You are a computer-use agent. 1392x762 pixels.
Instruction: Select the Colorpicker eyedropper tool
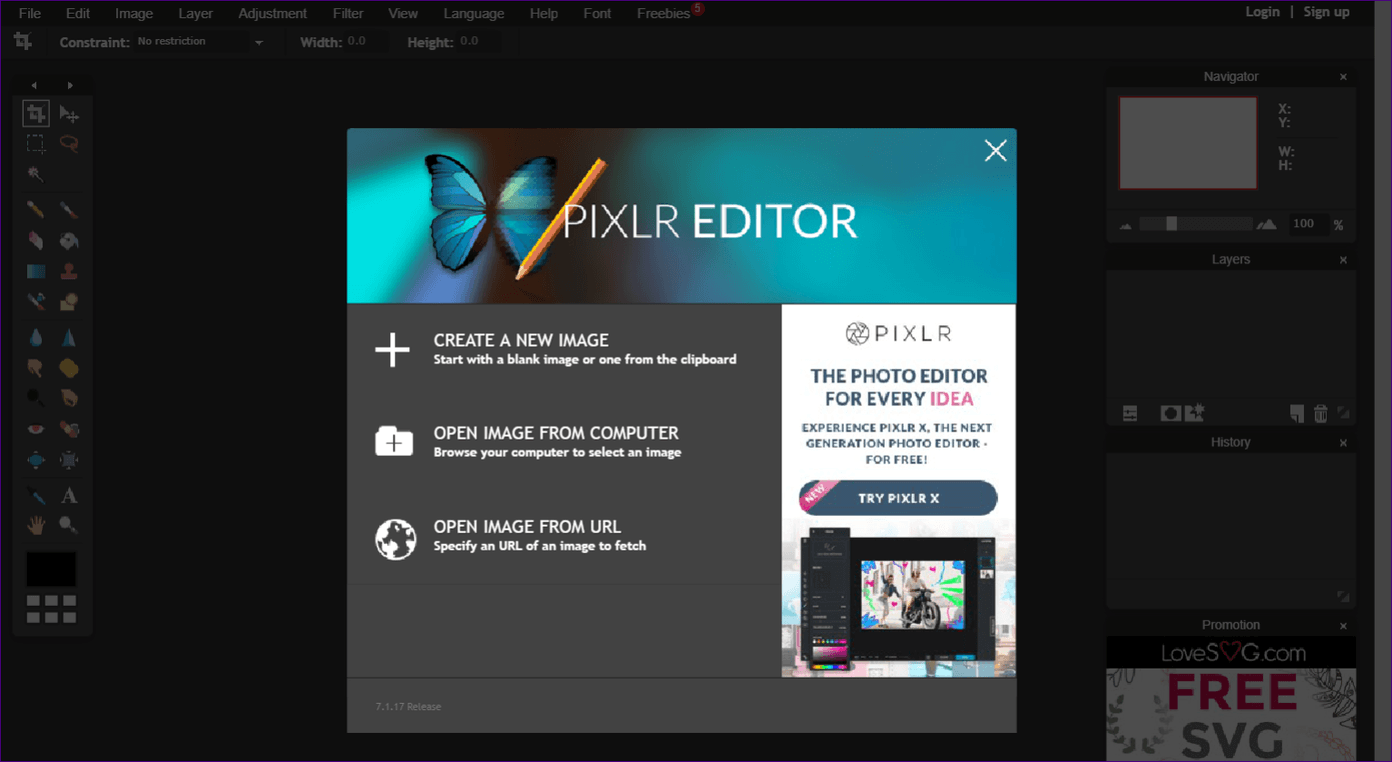(36, 496)
